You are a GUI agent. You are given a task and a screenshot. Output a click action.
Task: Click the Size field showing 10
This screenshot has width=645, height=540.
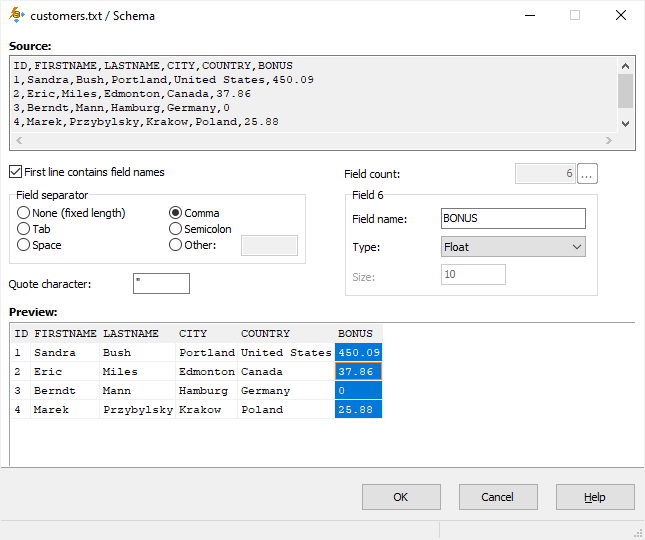click(473, 274)
